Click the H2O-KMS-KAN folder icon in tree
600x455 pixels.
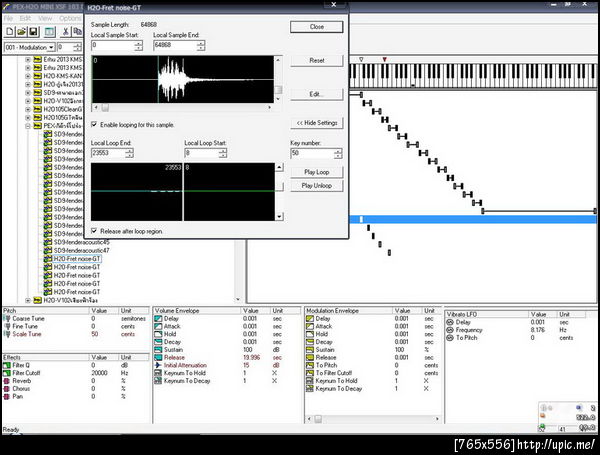38,76
